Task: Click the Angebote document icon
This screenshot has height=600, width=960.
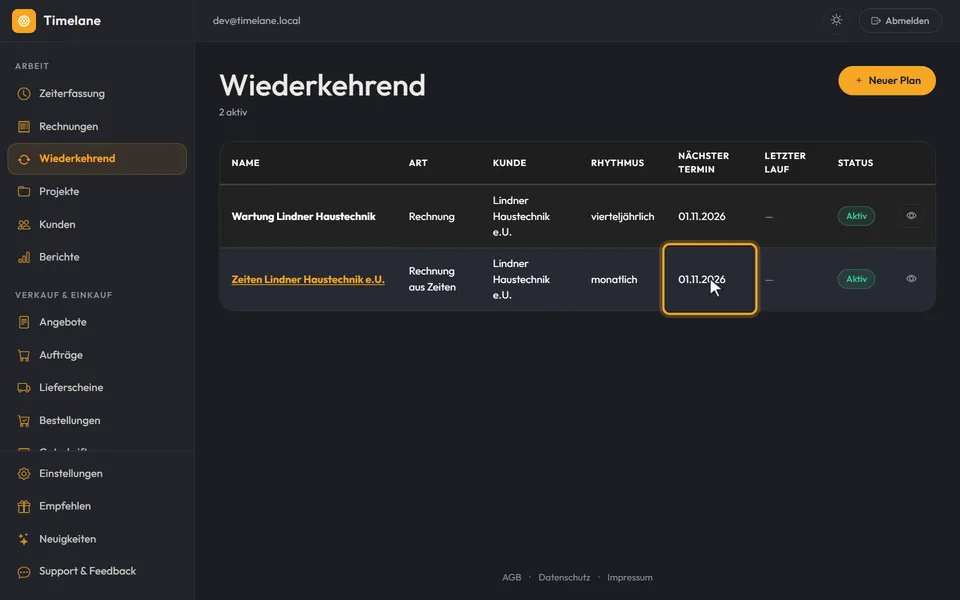Action: [x=24, y=322]
